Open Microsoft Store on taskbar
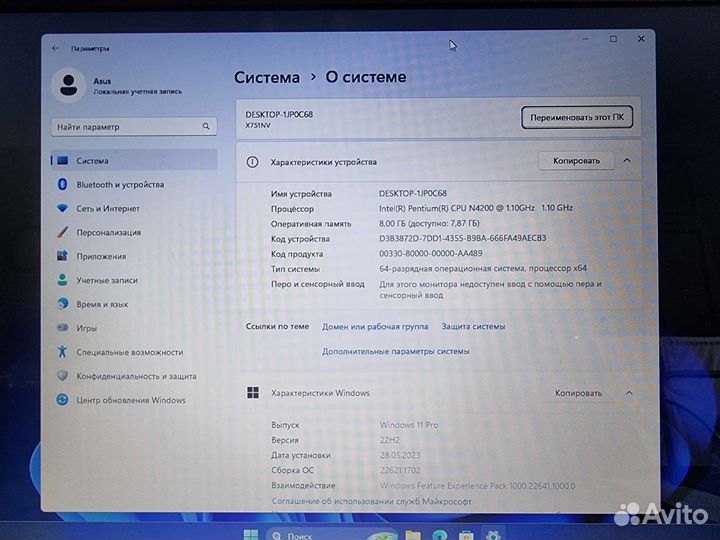The height and width of the screenshot is (540, 720). (466, 535)
